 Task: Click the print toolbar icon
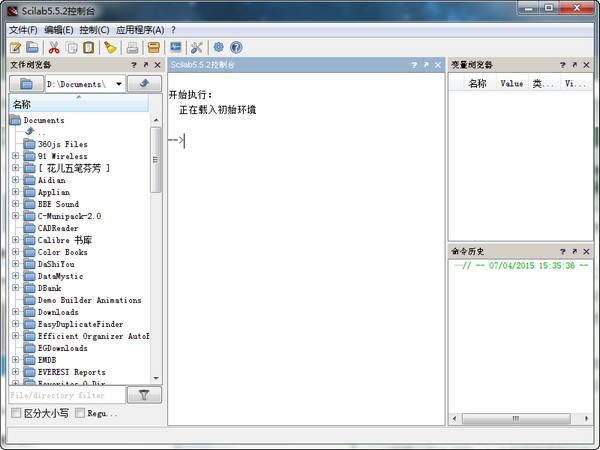[132, 47]
